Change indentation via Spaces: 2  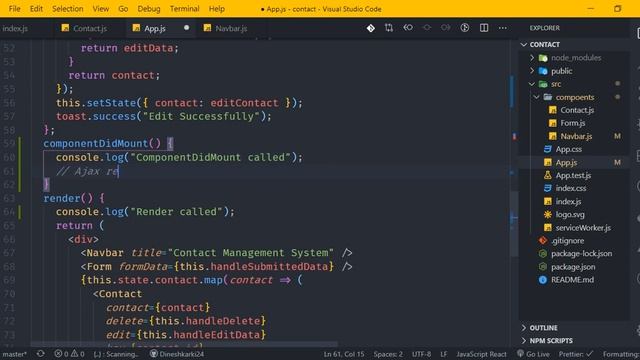point(388,354)
